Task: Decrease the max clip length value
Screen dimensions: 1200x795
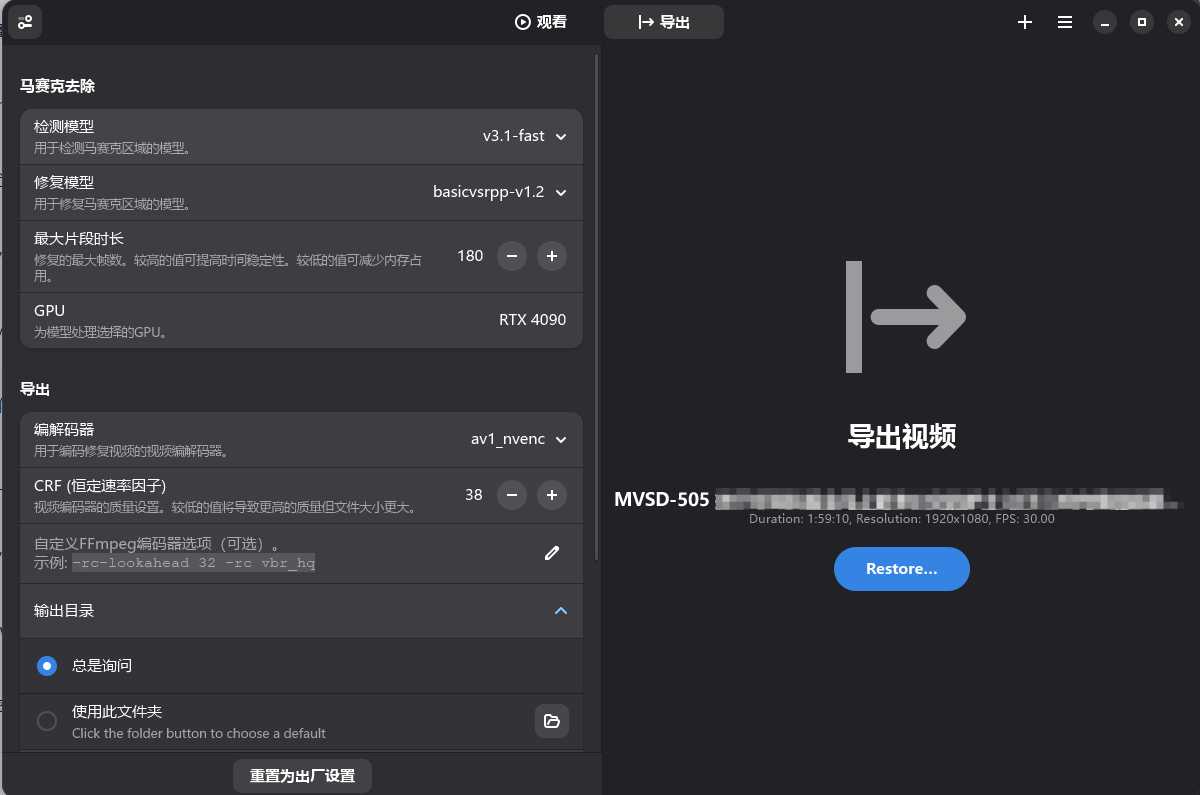Action: coord(511,256)
